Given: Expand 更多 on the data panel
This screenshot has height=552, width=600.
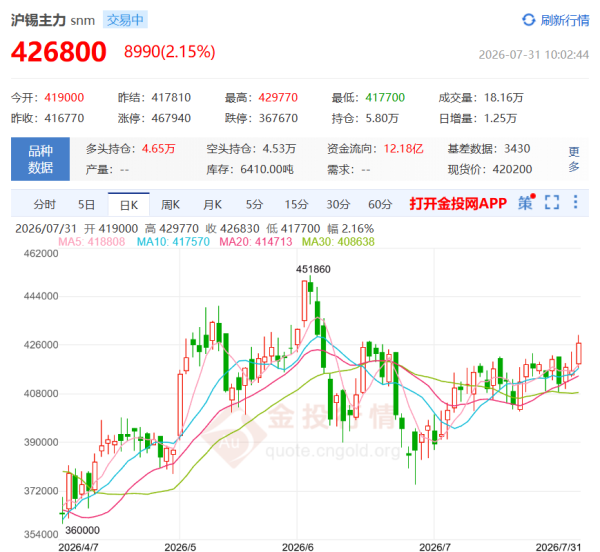Looking at the screenshot, I should (574, 159).
